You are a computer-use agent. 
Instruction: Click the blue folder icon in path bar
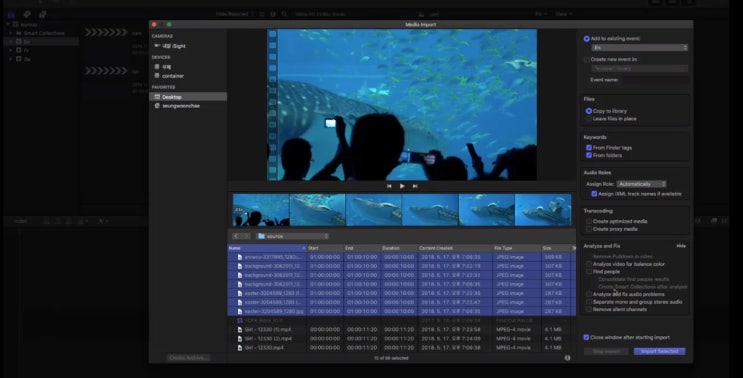(262, 236)
